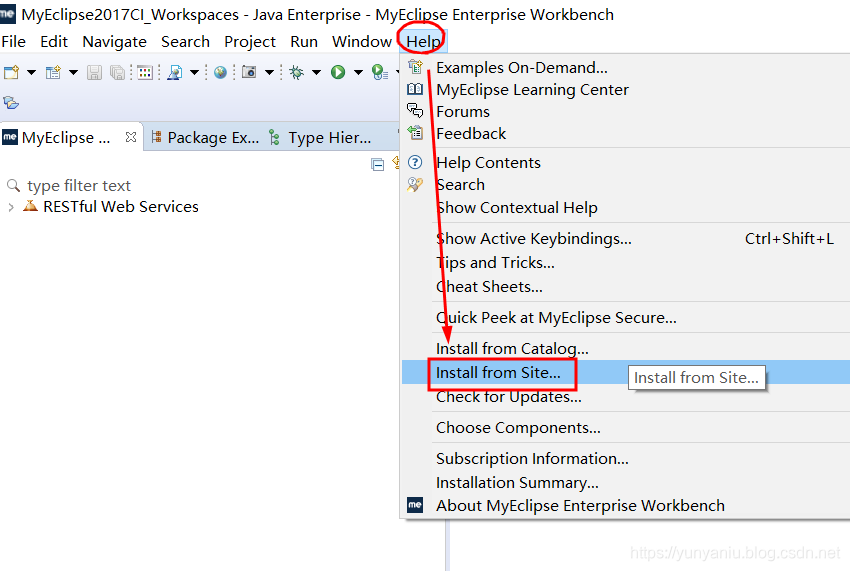Image resolution: width=850 pixels, height=571 pixels.
Task: Open MyEclipse Learning Center entry
Action: click(x=626, y=89)
